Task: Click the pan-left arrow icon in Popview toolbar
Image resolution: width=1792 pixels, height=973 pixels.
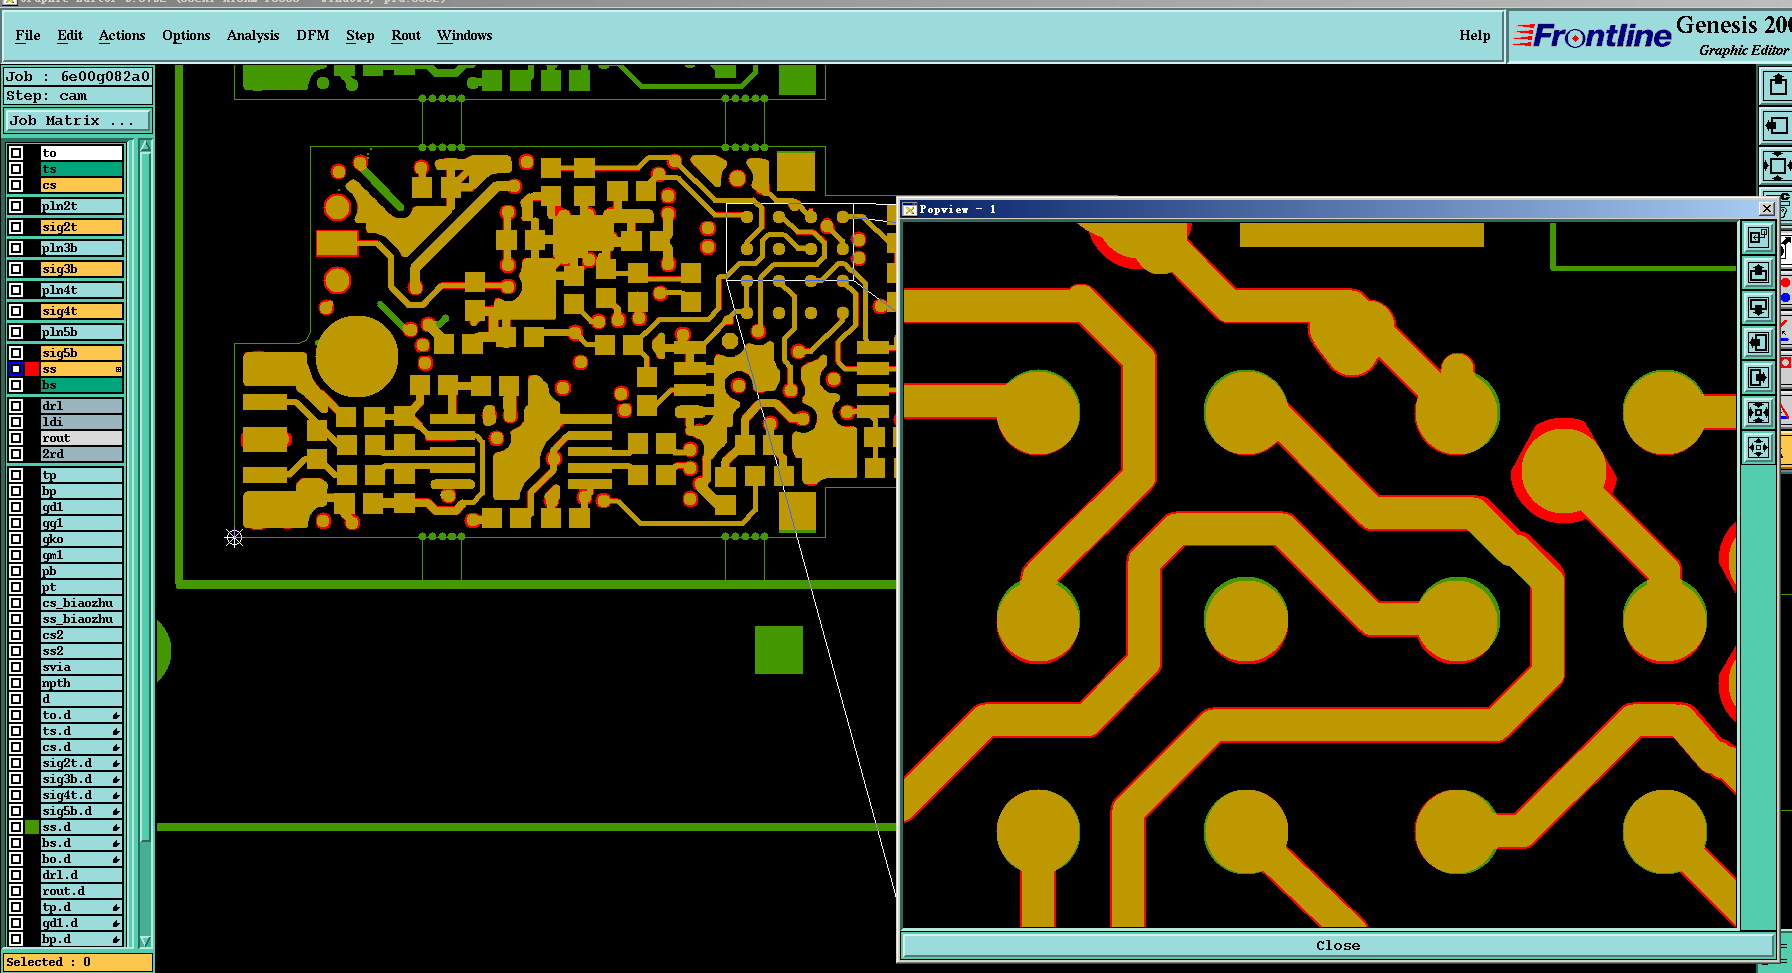Action: 1758,342
